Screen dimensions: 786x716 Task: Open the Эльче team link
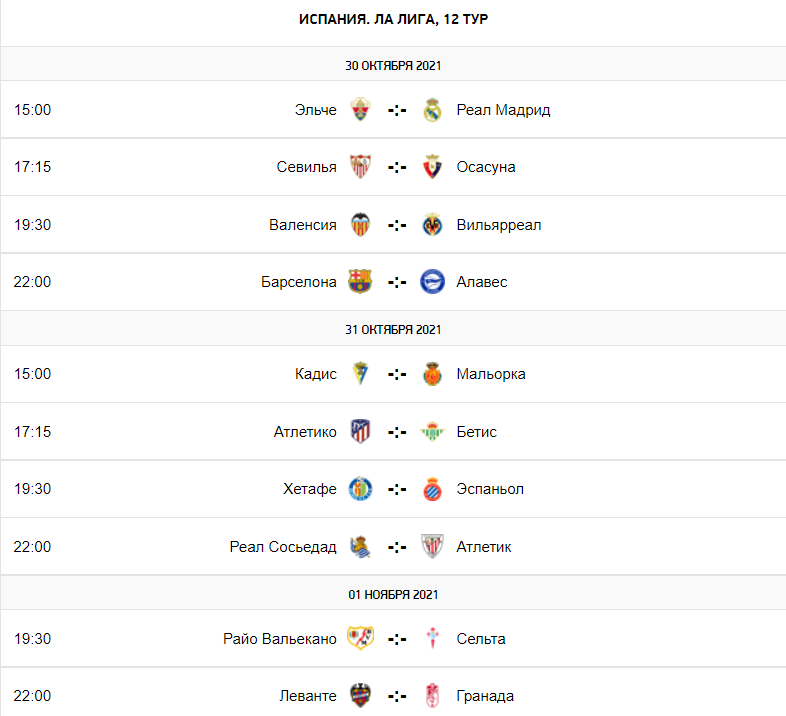[316, 110]
